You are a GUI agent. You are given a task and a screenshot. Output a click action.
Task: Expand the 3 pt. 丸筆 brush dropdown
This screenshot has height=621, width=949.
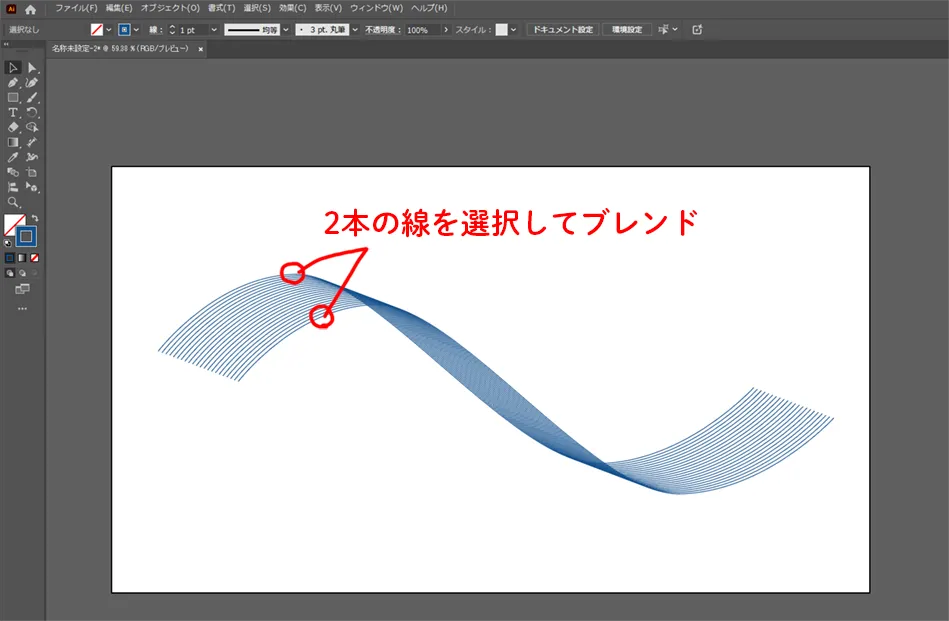(354, 30)
